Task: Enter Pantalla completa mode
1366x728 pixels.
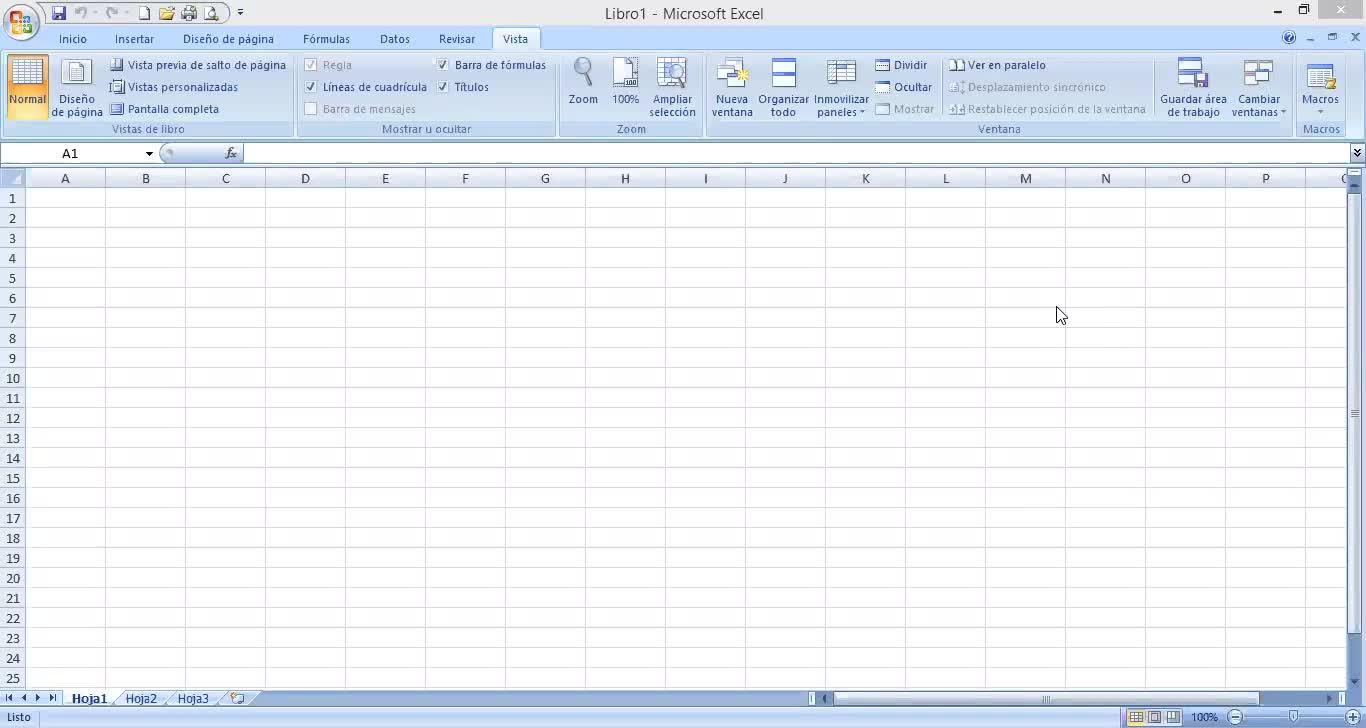Action: 164,109
